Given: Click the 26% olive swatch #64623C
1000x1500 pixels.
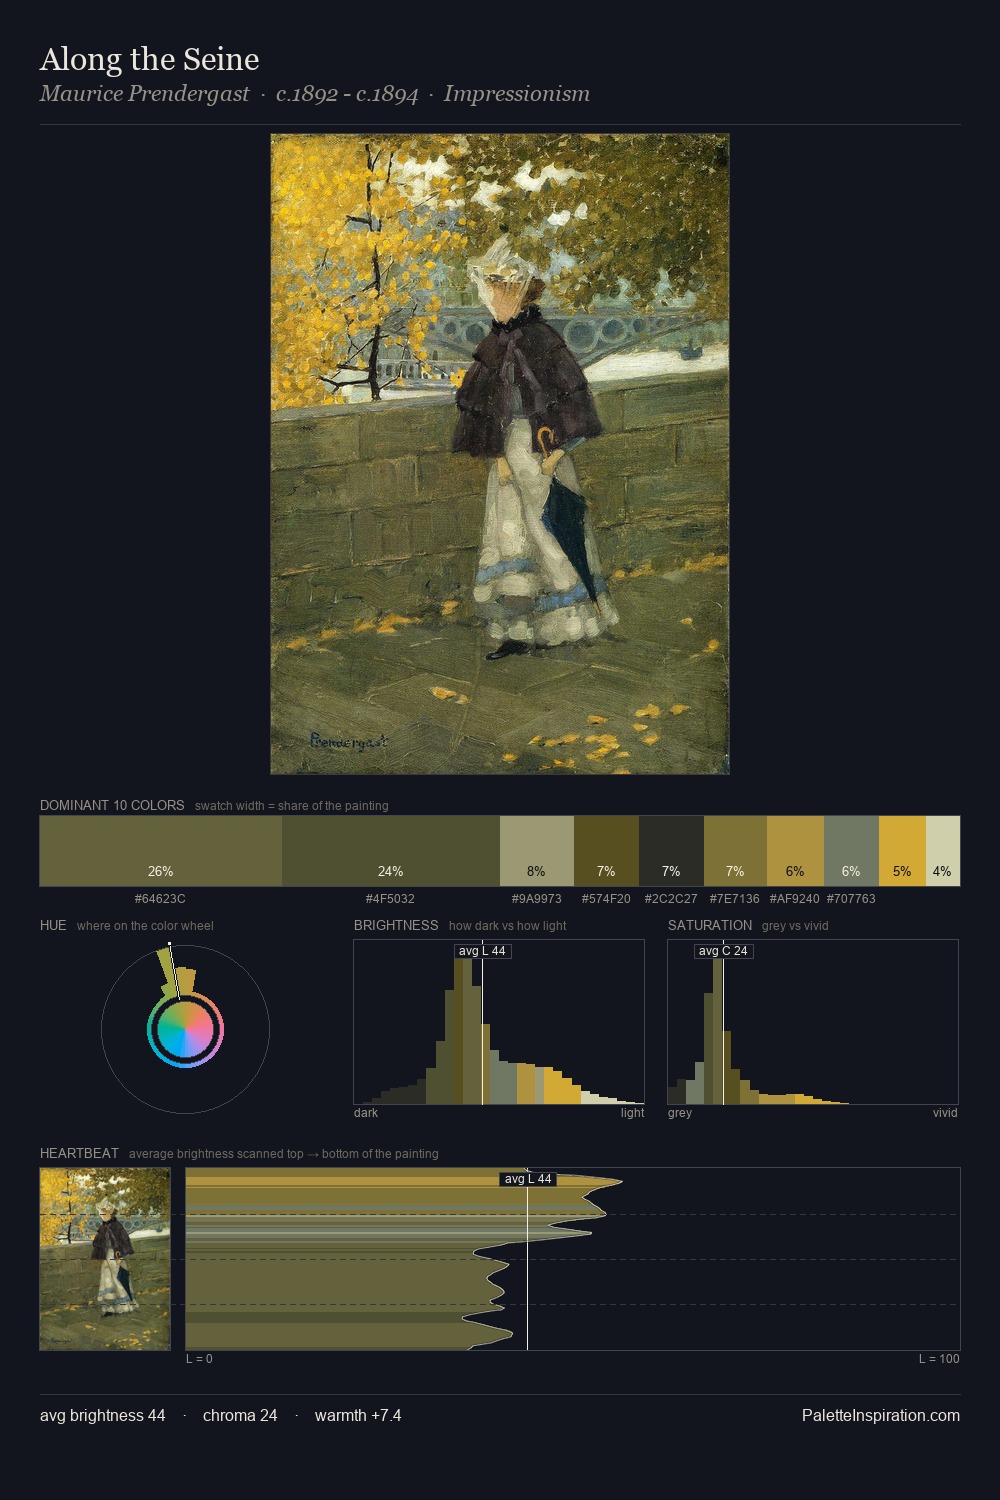Looking at the screenshot, I should 161,851.
